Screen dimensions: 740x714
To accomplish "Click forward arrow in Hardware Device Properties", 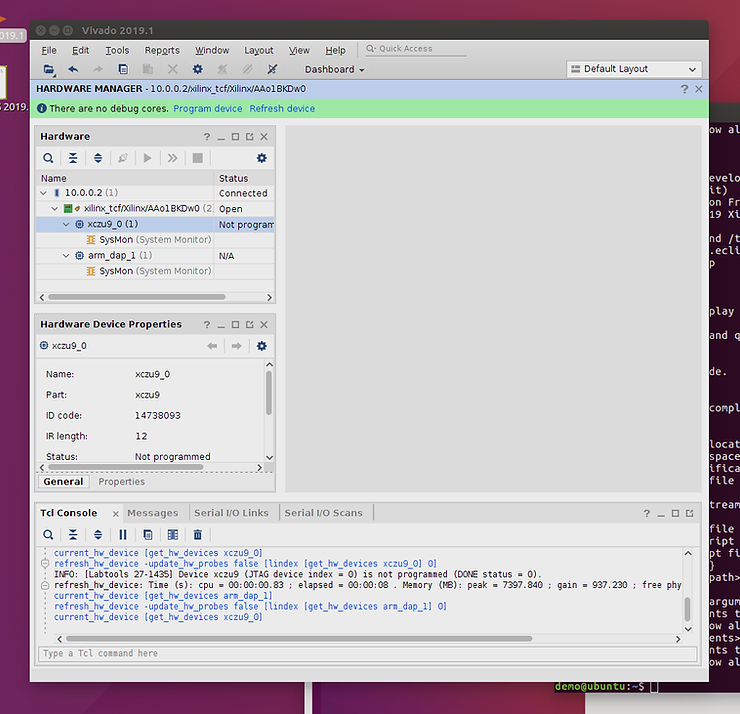I will point(236,346).
